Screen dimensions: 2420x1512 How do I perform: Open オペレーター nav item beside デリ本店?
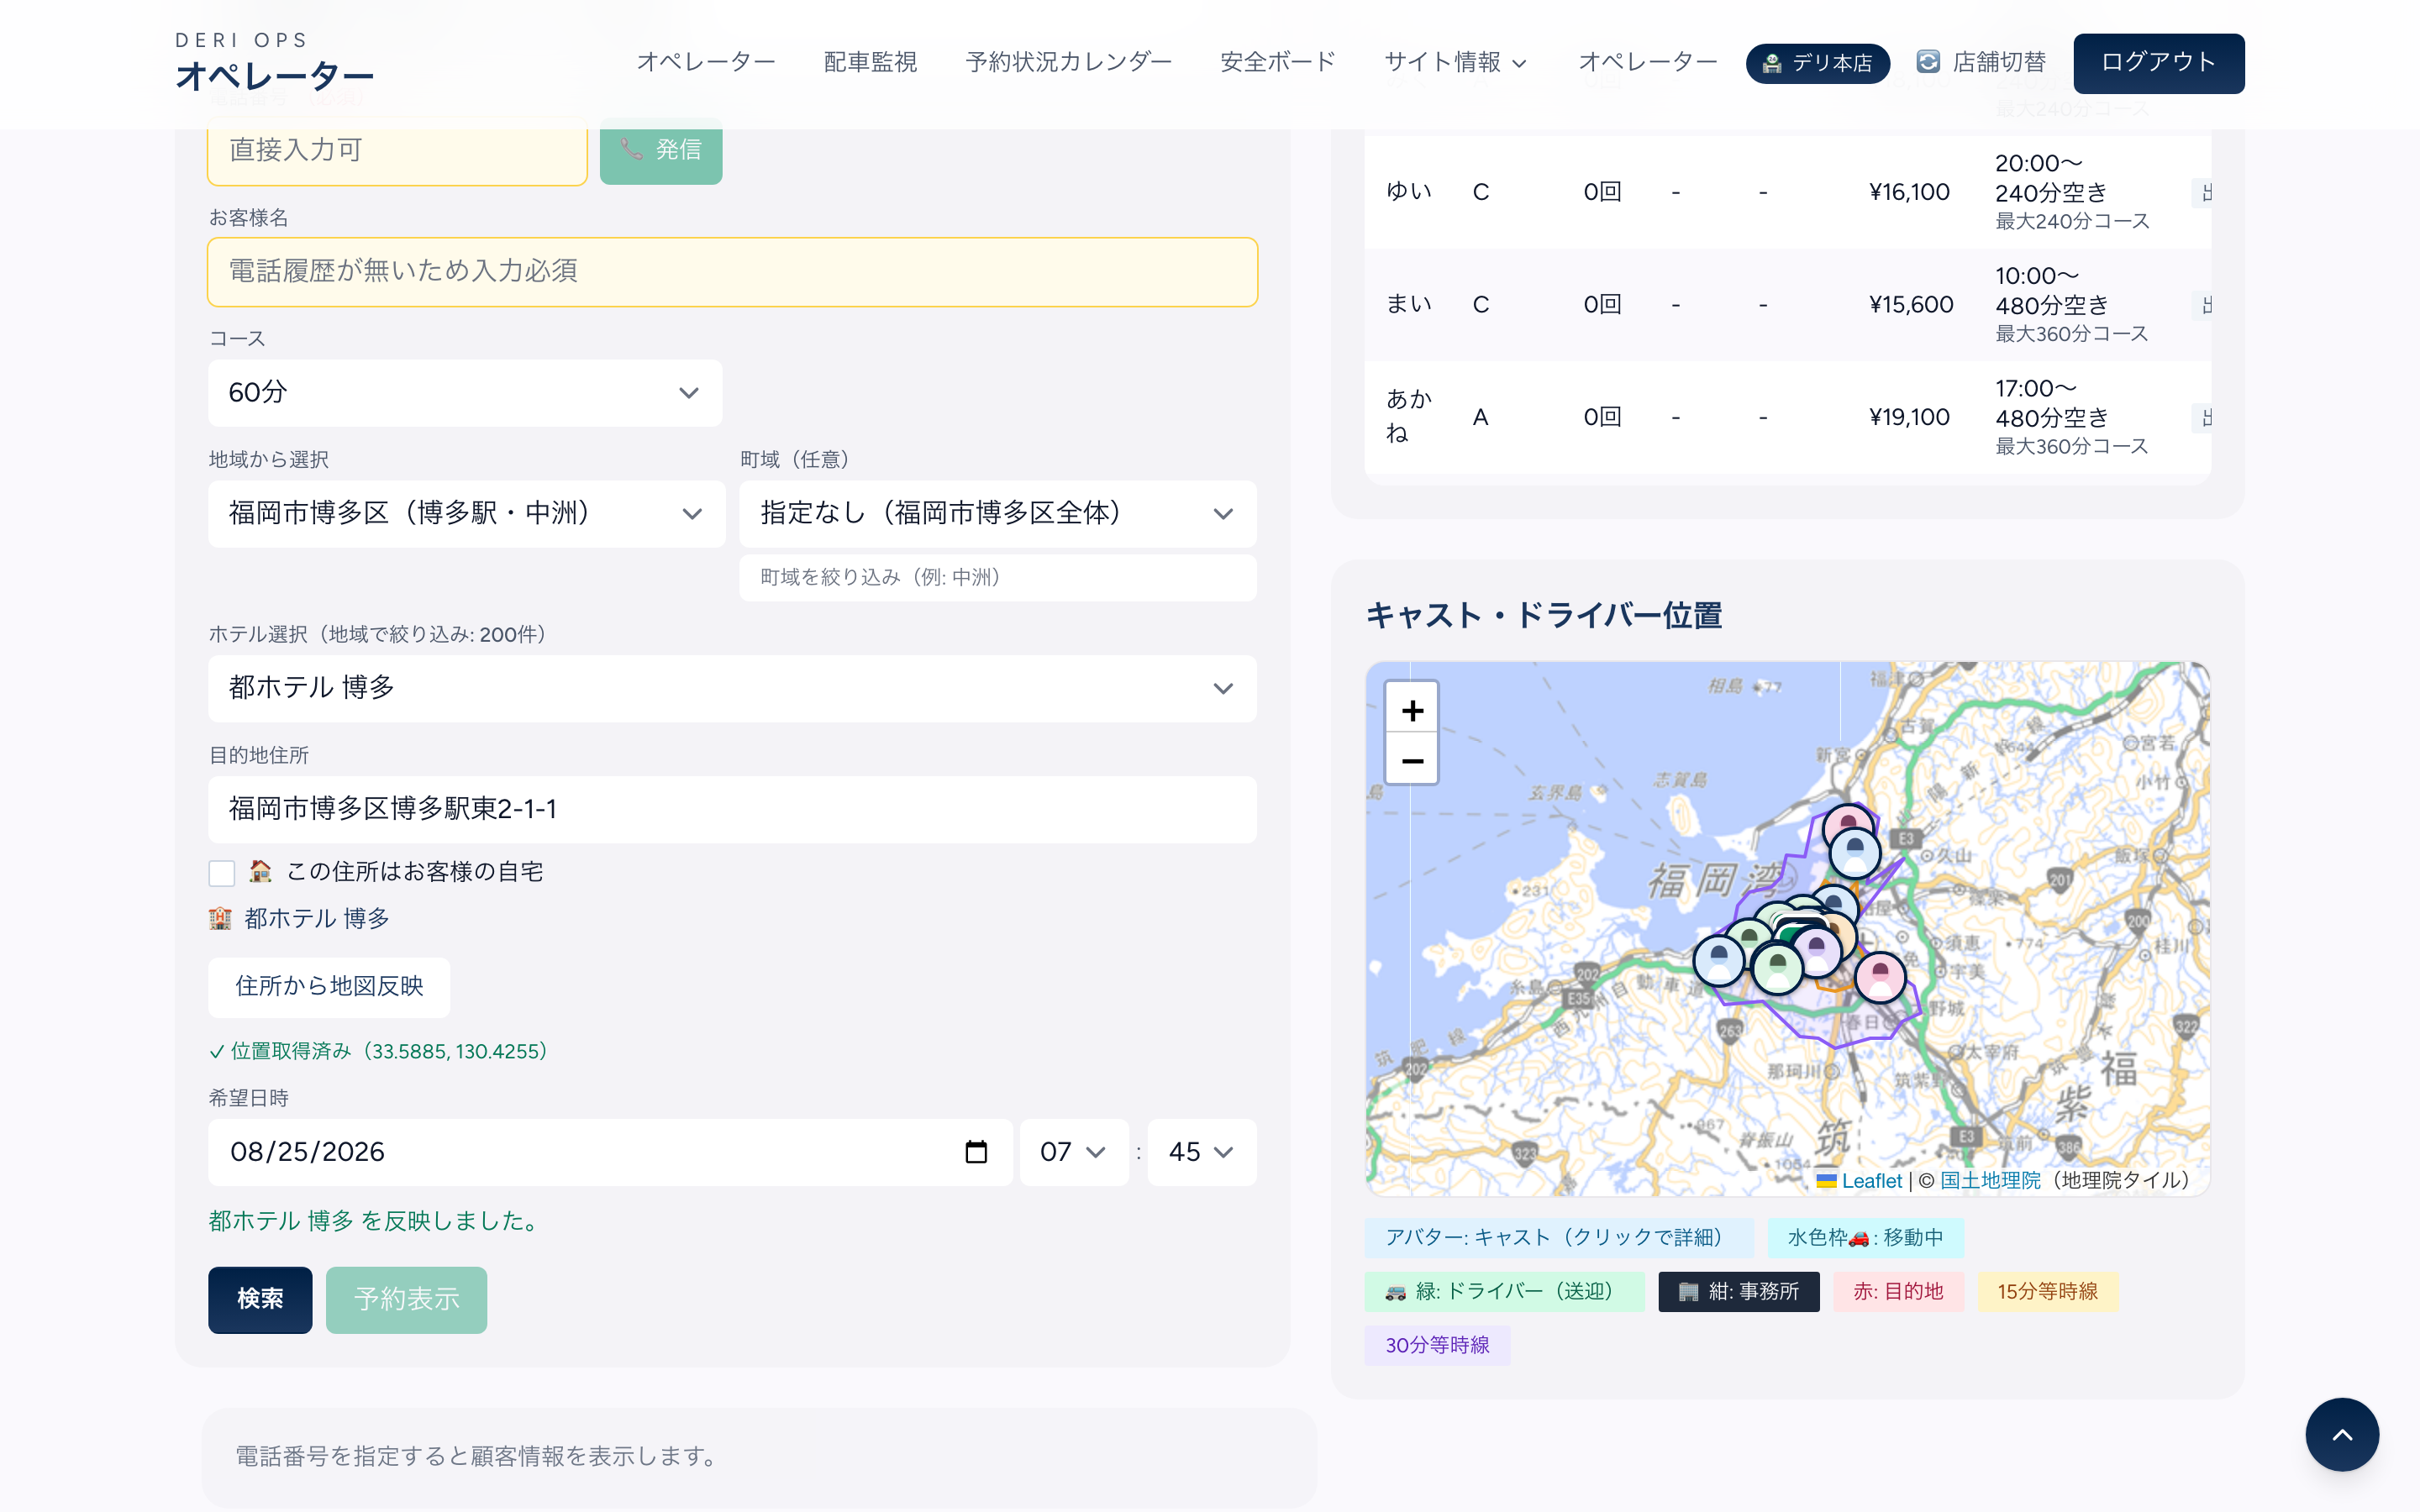pos(1648,62)
